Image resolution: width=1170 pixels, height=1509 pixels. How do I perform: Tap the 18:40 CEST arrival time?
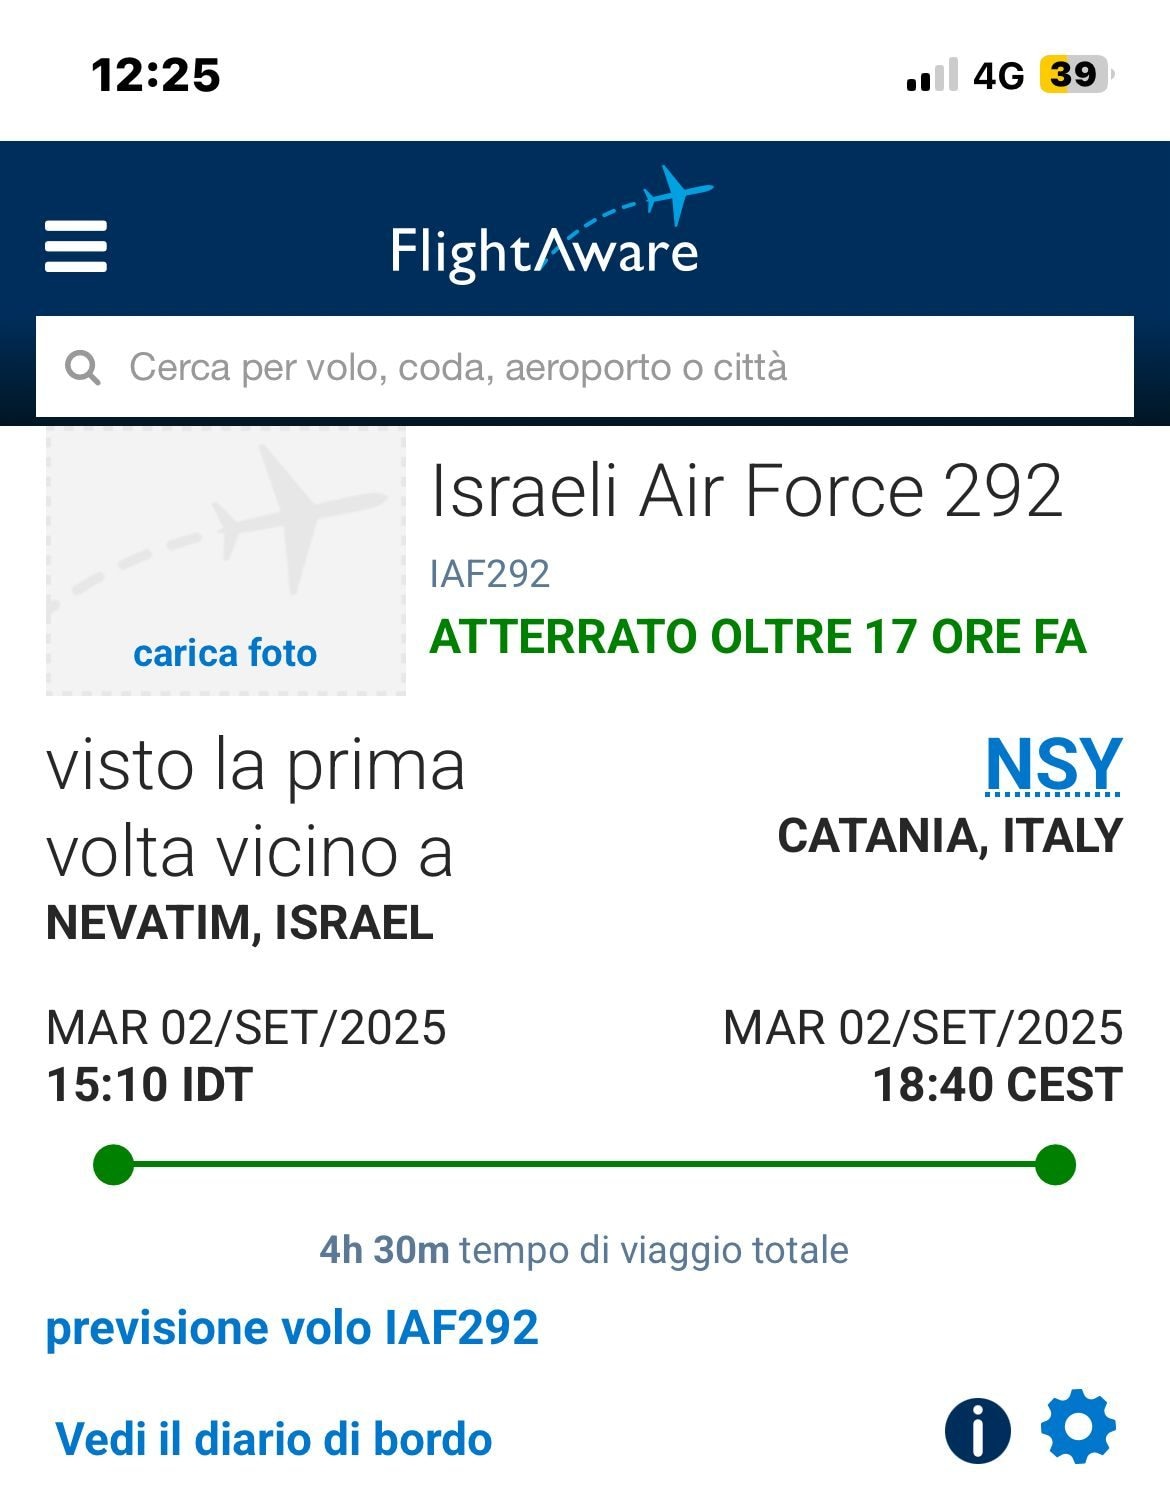[x=998, y=1085]
